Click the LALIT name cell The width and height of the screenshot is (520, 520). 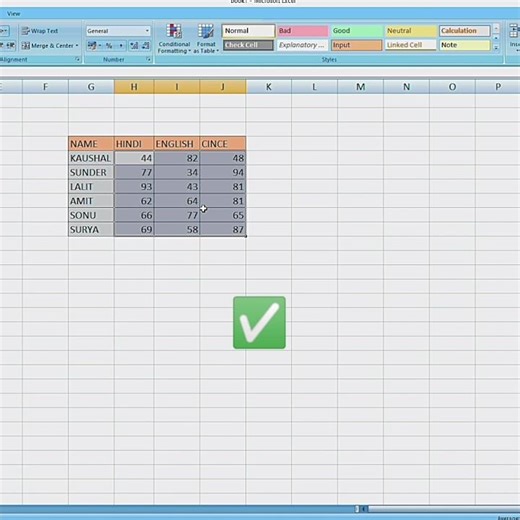pos(91,187)
